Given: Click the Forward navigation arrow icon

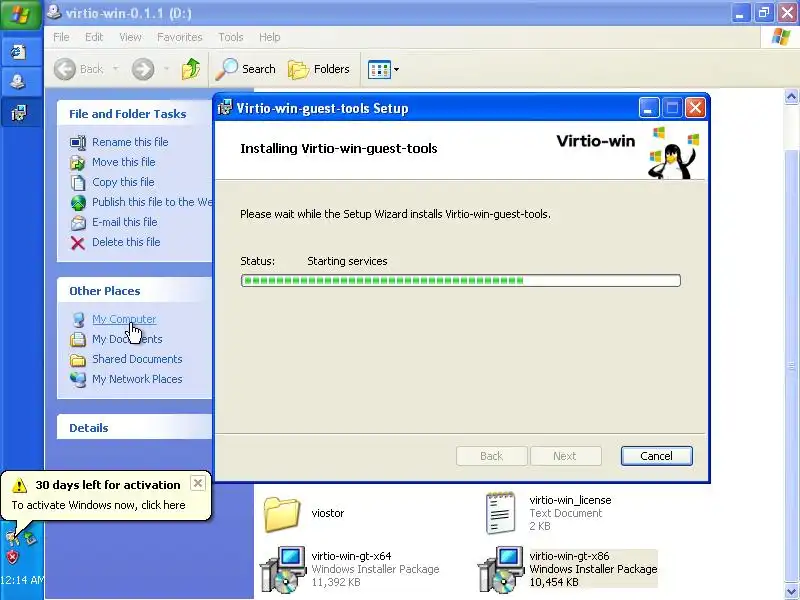Looking at the screenshot, I should tap(143, 69).
